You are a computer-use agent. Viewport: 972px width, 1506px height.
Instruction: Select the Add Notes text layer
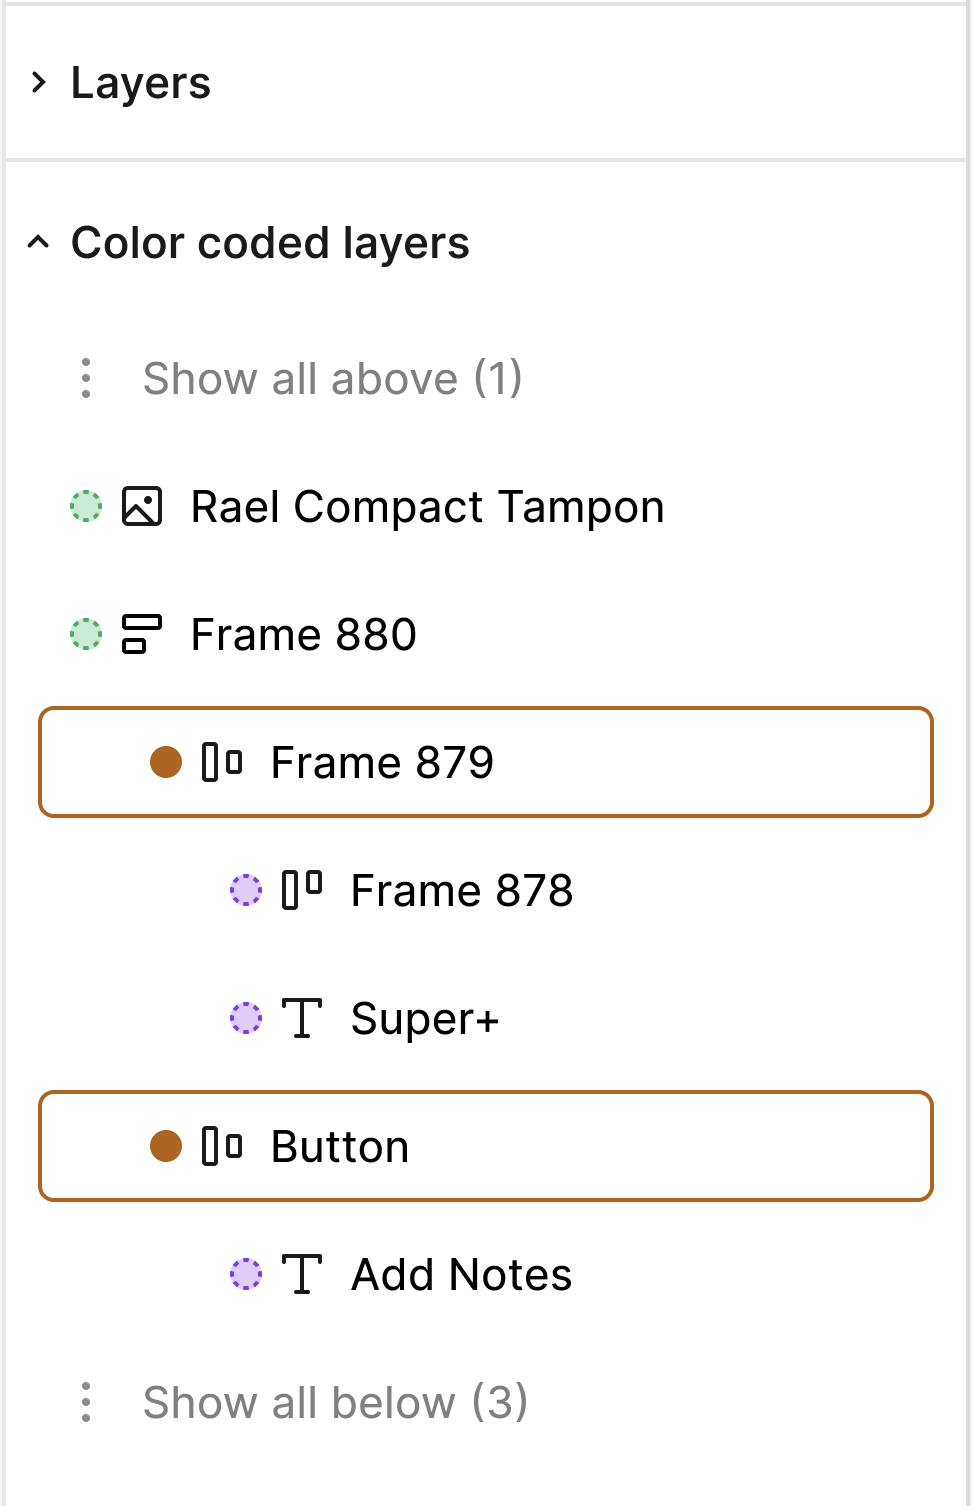click(x=461, y=1274)
